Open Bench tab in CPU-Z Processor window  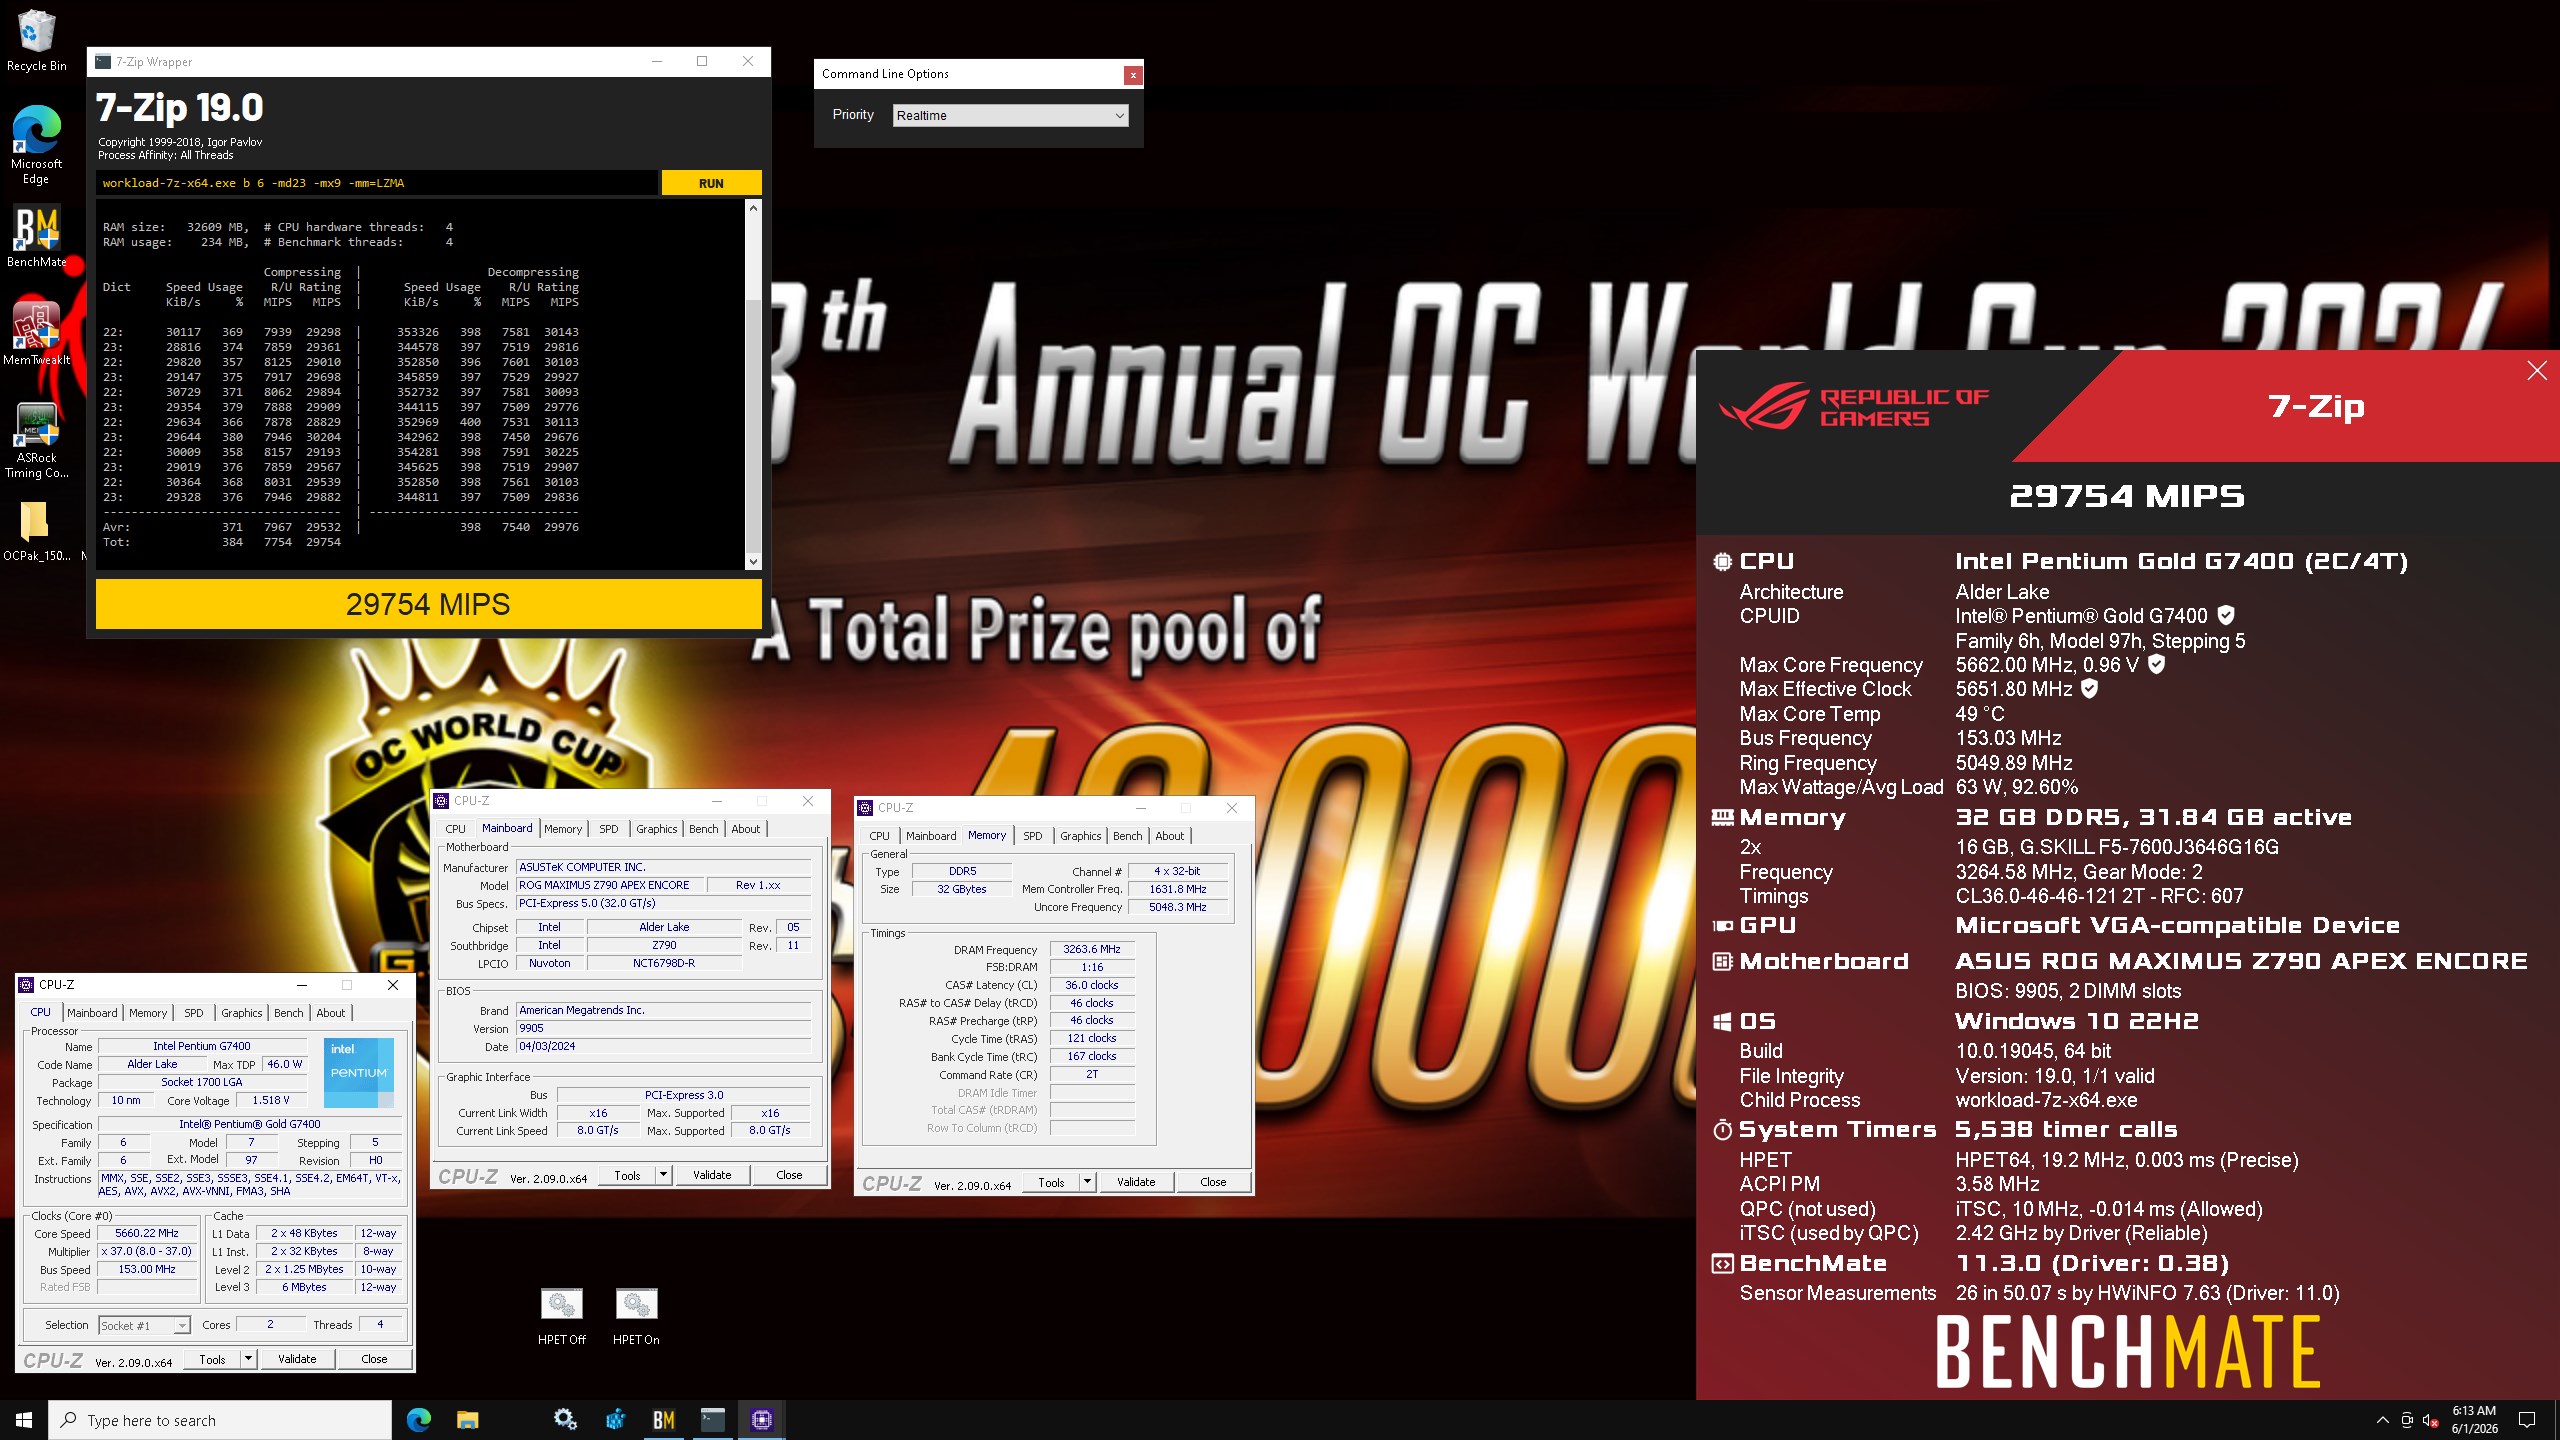(289, 1013)
